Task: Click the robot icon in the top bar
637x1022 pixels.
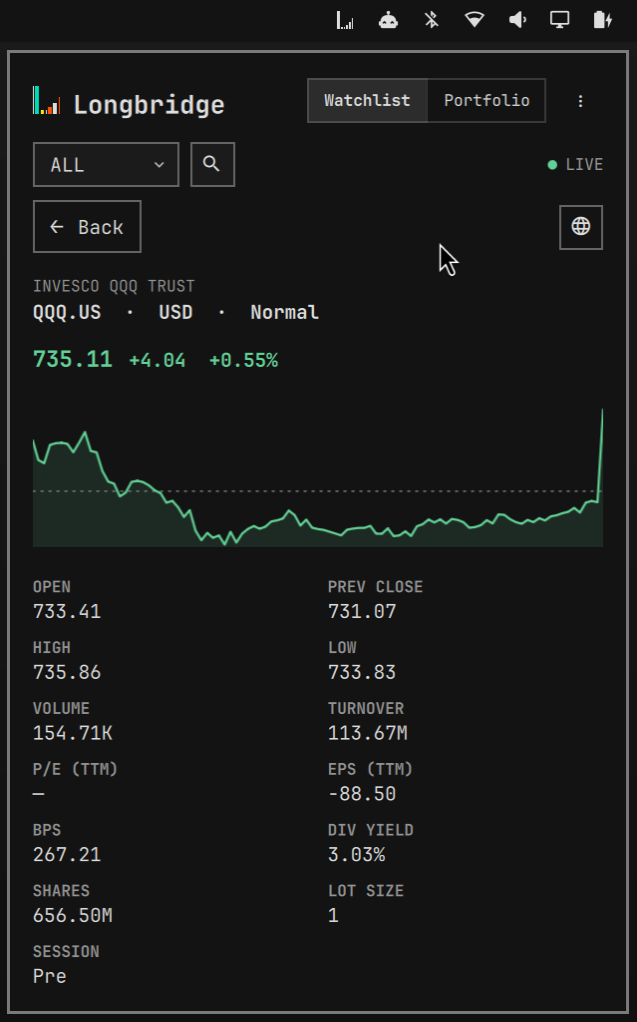Action: (x=388, y=20)
